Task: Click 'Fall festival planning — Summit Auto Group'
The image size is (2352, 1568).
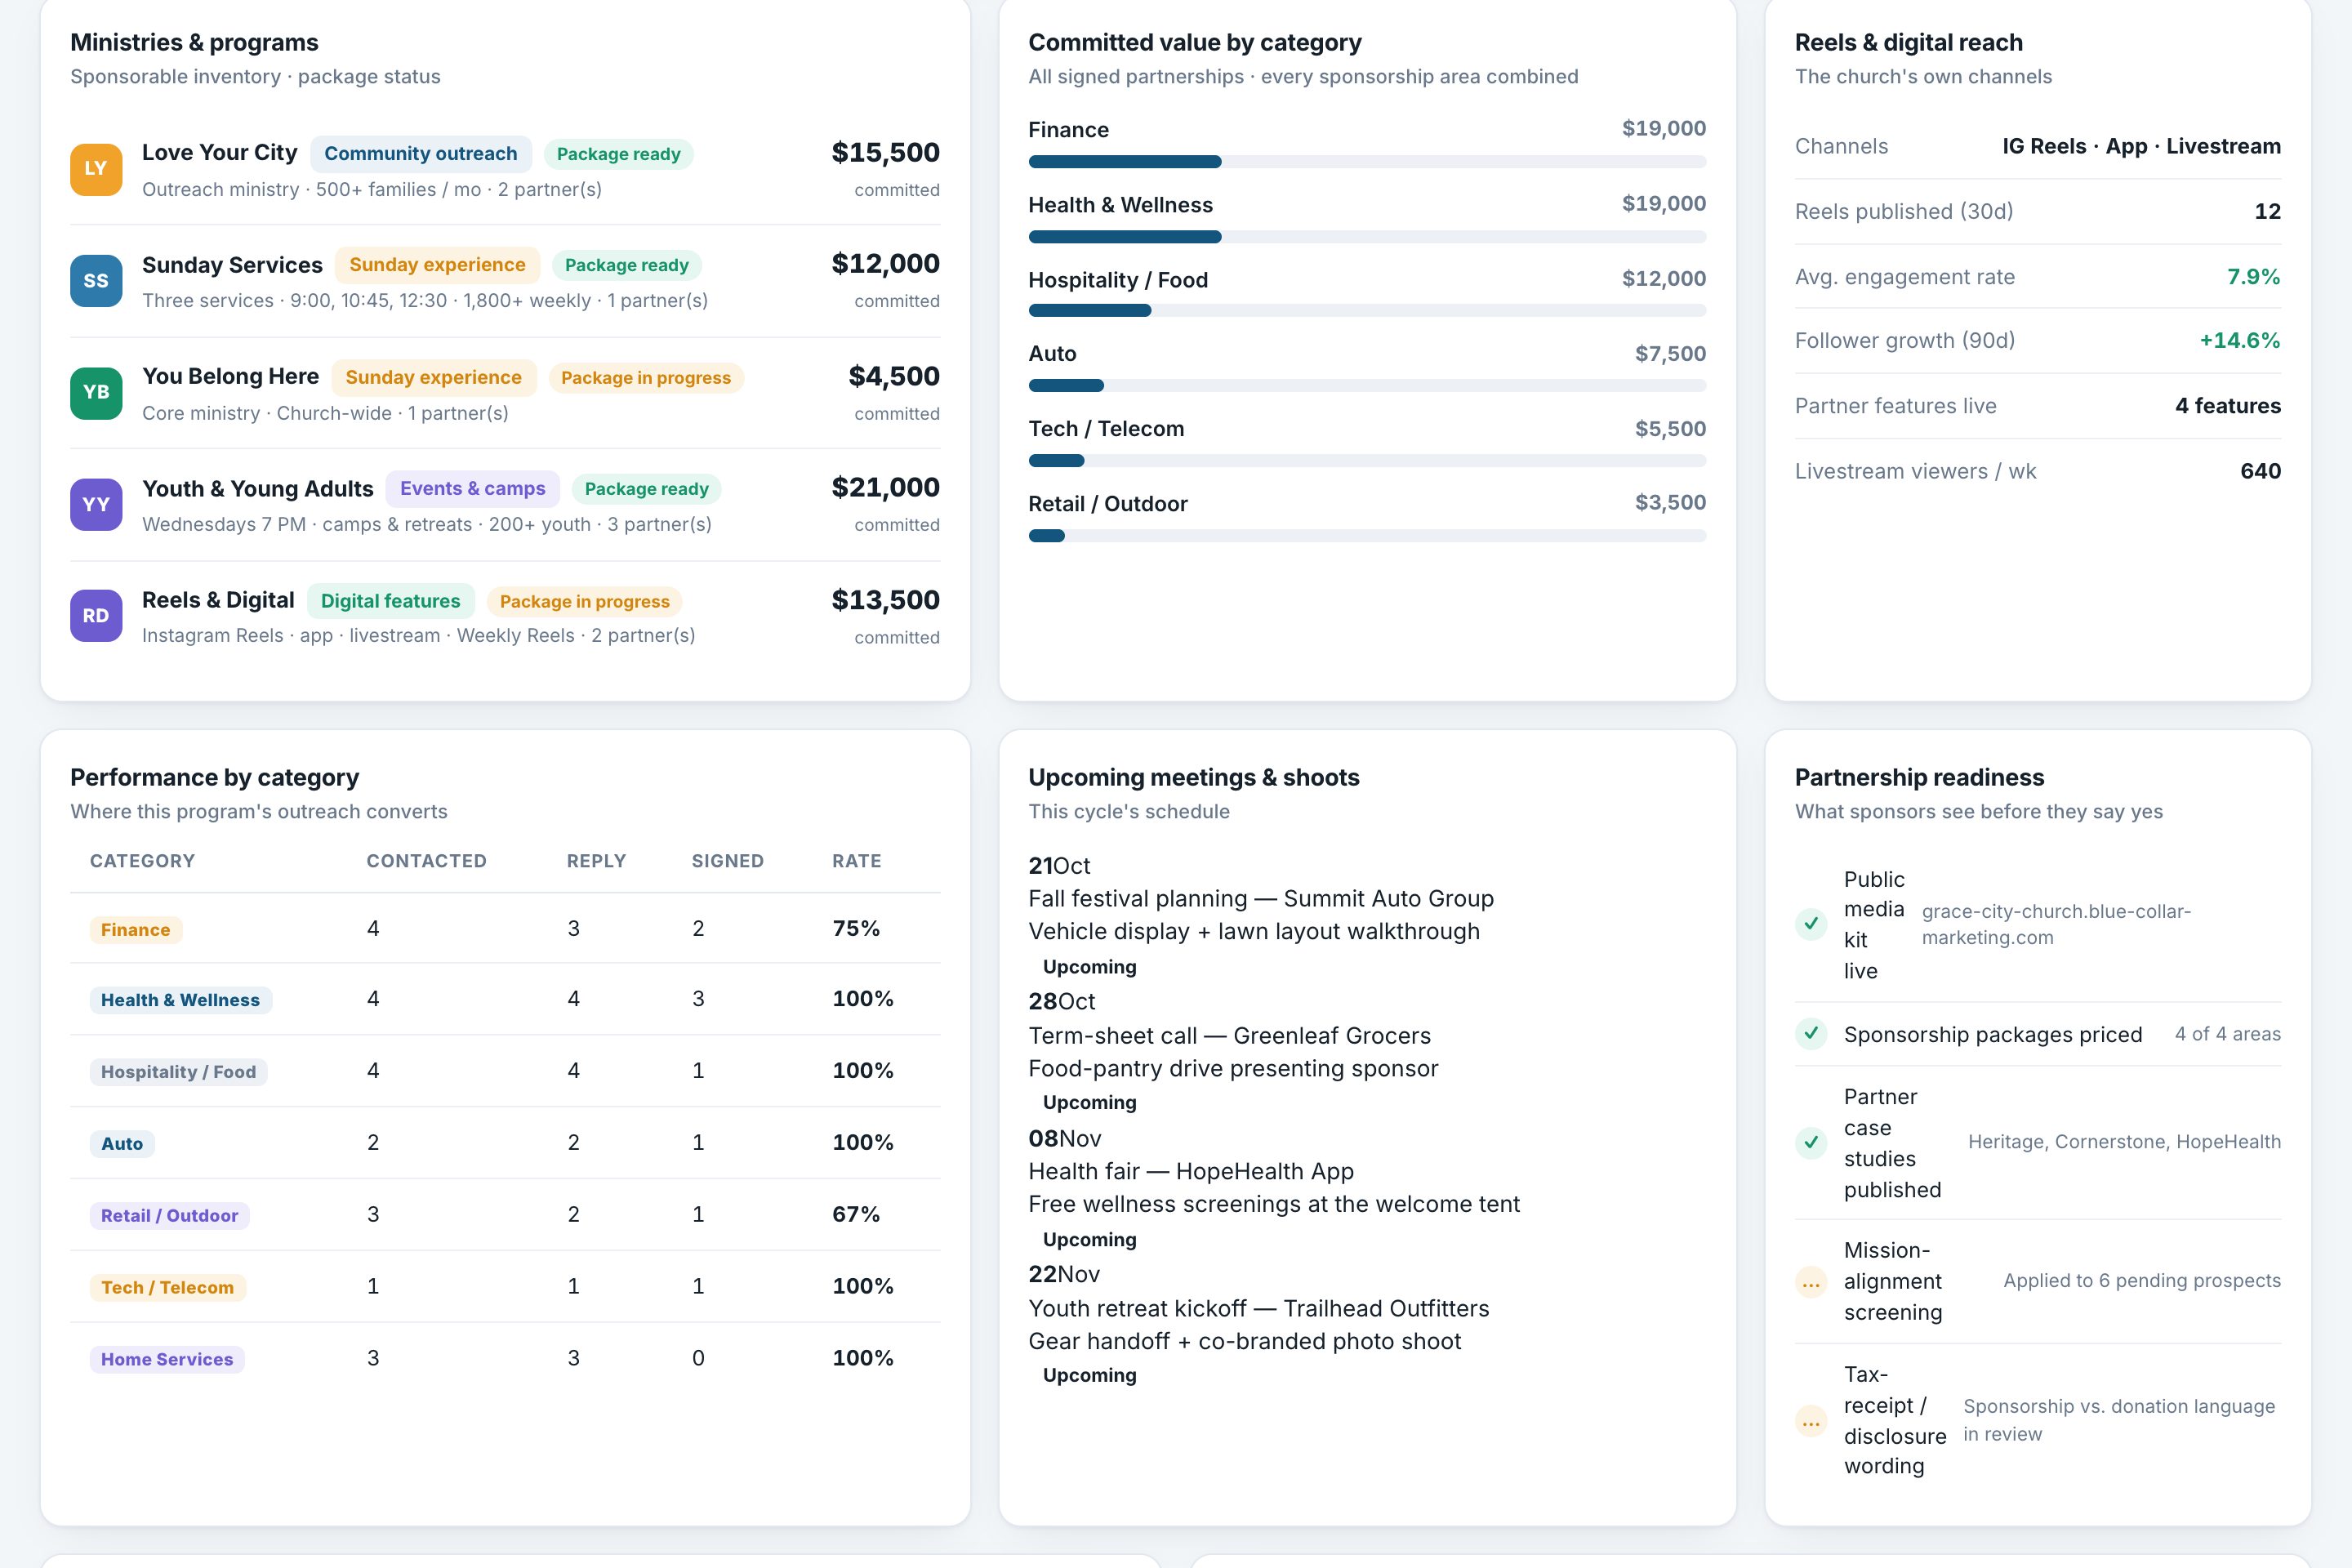Action: tap(1261, 899)
